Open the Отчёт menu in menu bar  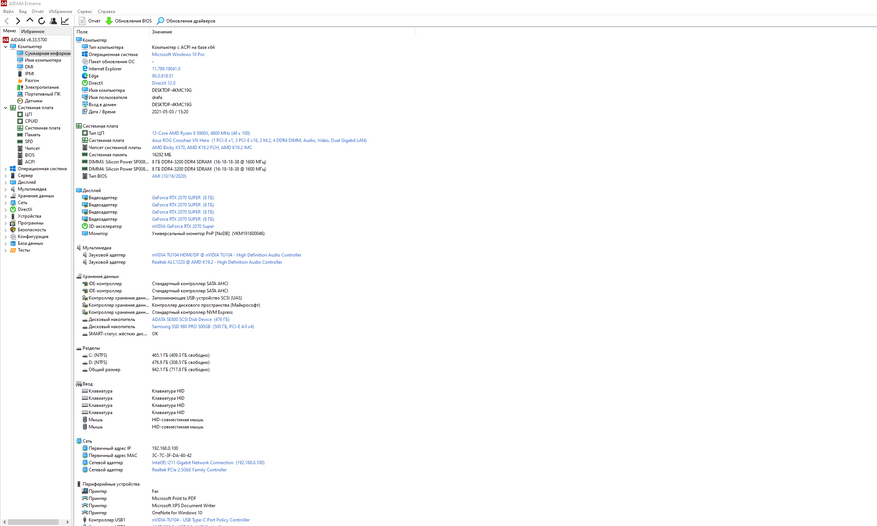tap(37, 11)
